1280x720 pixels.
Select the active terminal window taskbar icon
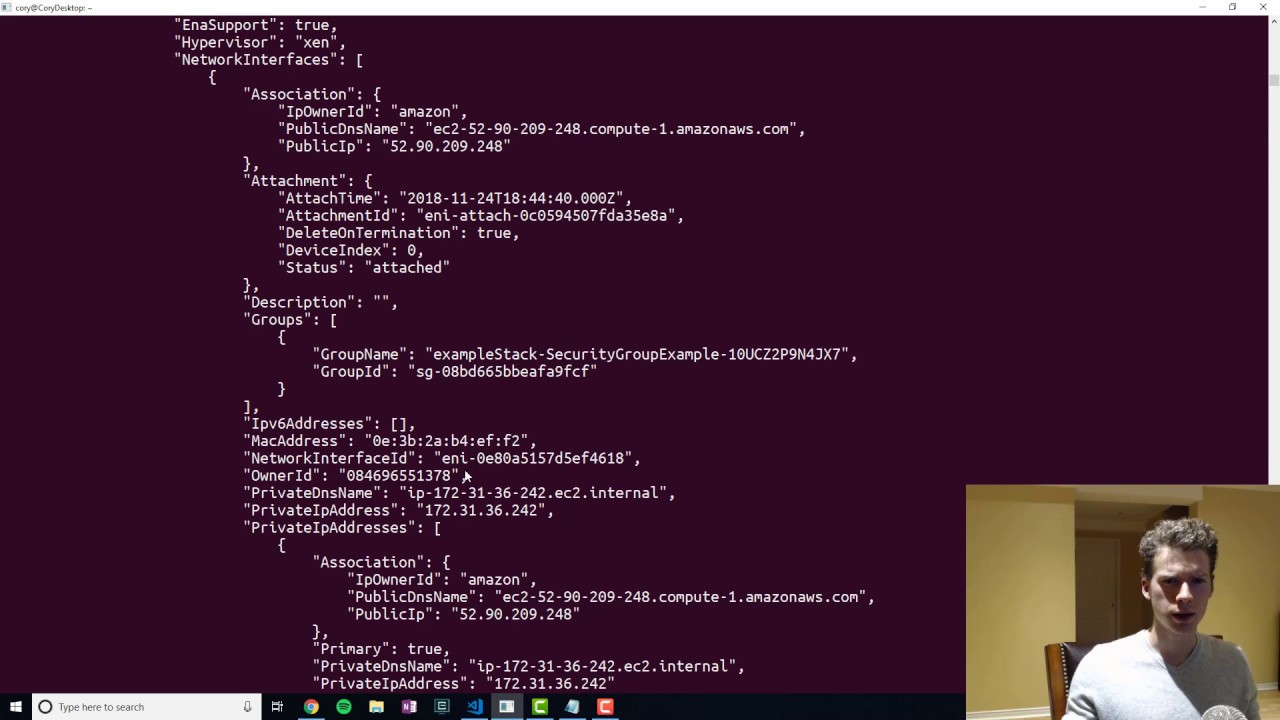(x=507, y=707)
